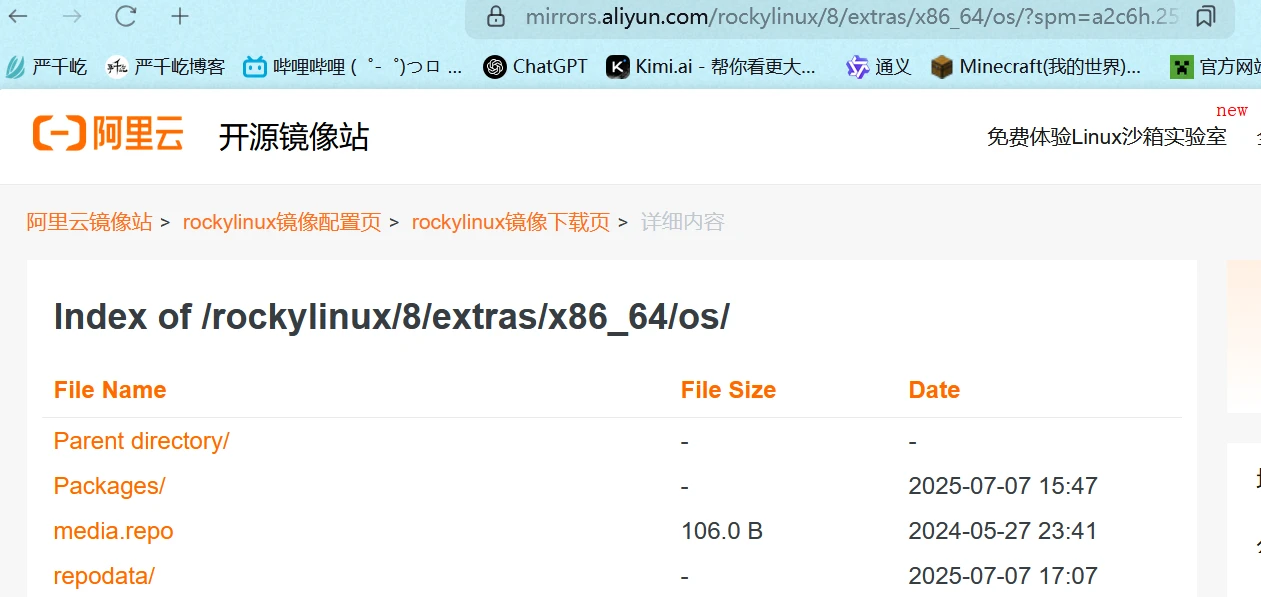This screenshot has height=597, width=1261.
Task: Open a new tab with plus icon
Action: pos(180,16)
